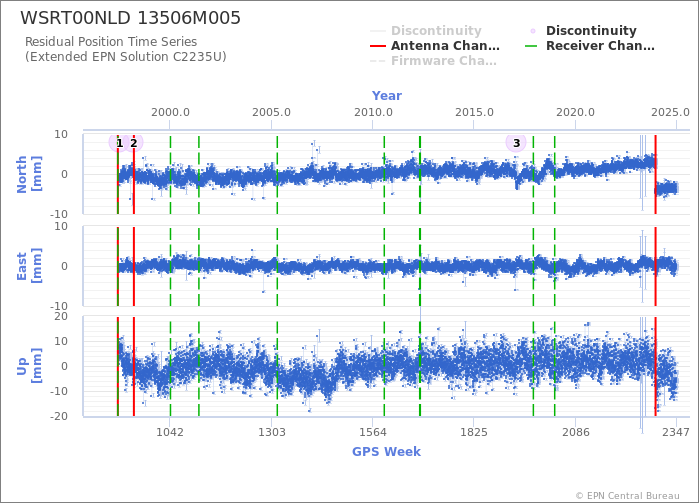Viewport: 700px width, 504px height.
Task: Click the 2015.0 year tick label
Action: tap(474, 112)
